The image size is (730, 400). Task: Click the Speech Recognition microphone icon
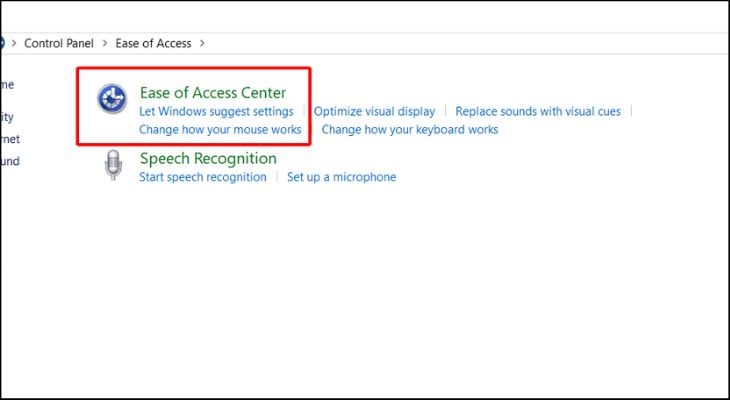pyautogui.click(x=112, y=165)
